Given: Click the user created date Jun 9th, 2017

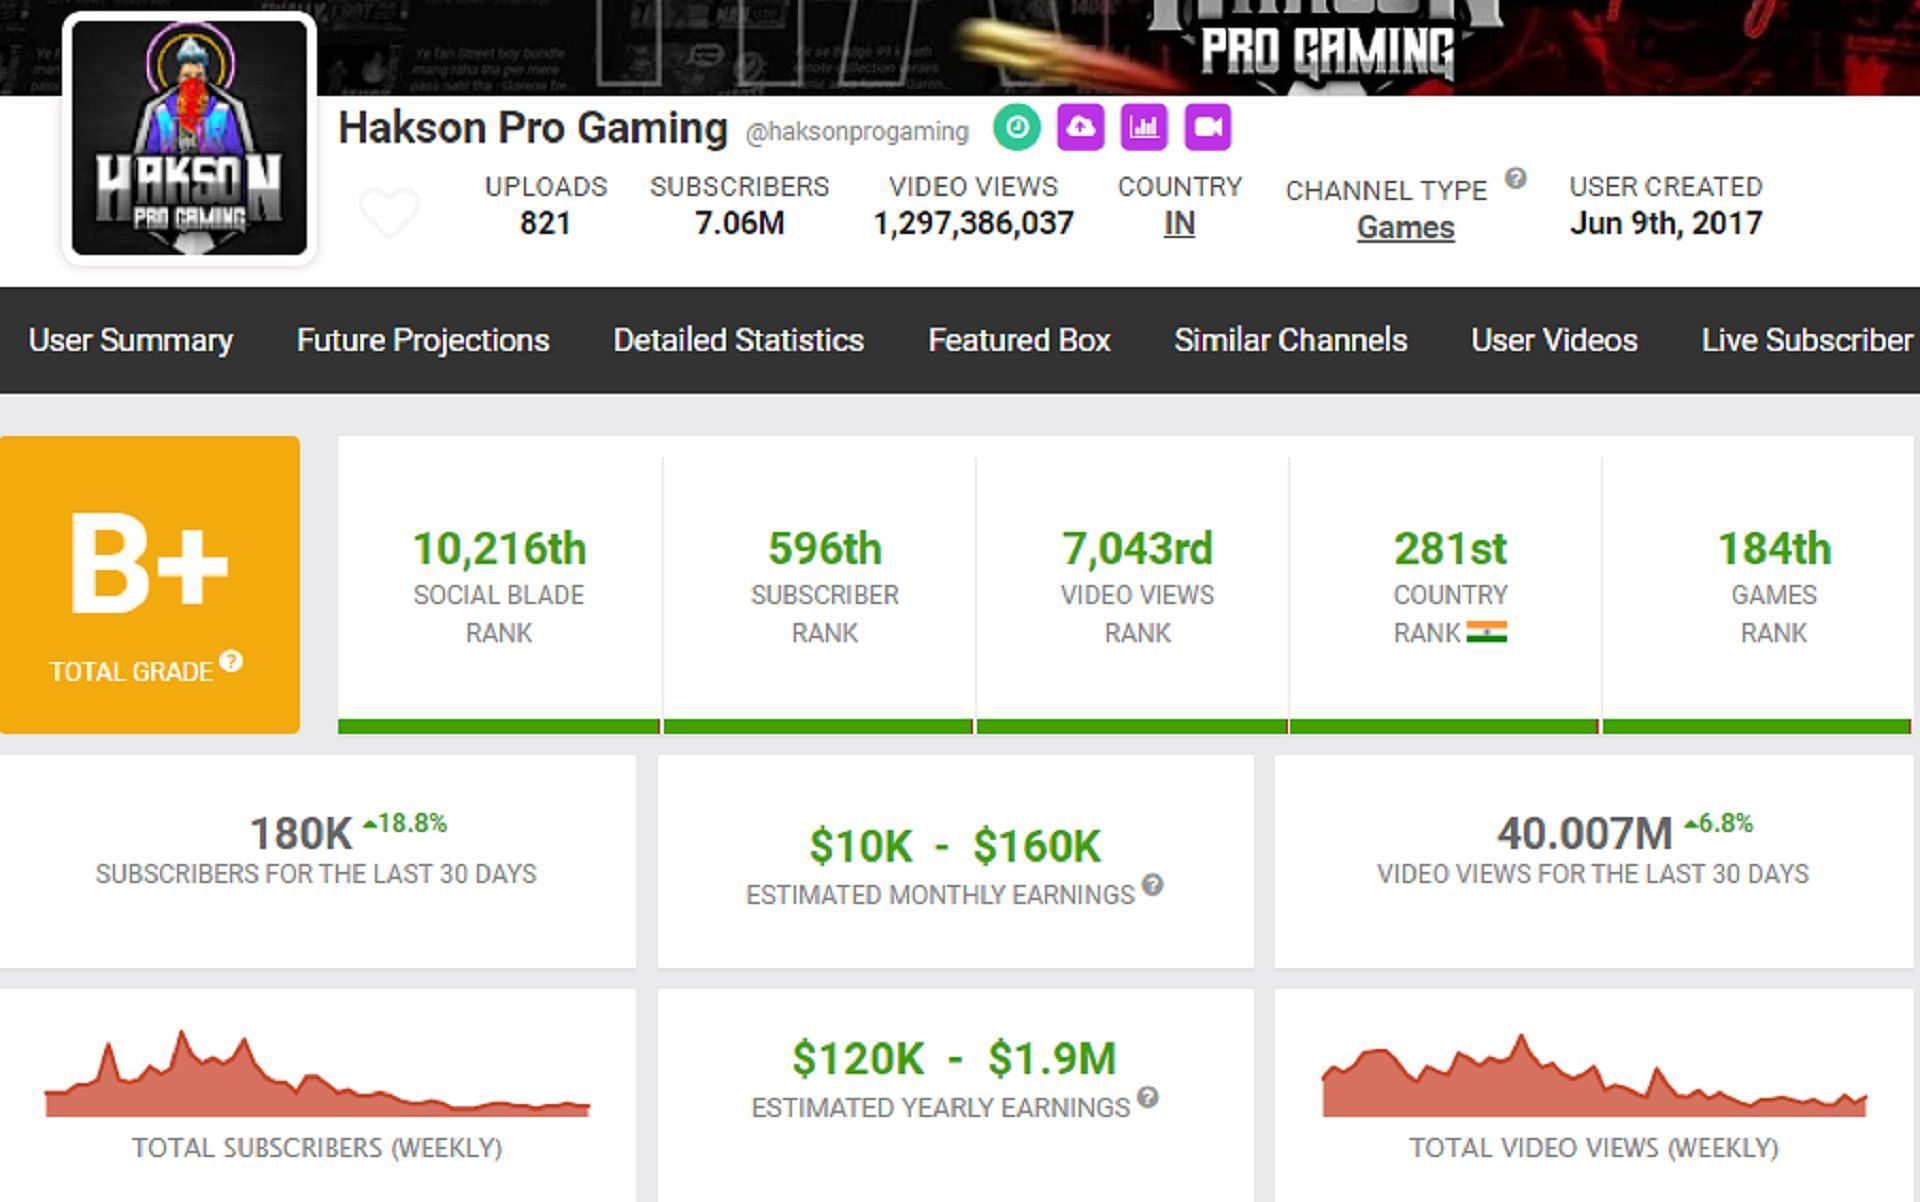Looking at the screenshot, I should [x=1666, y=223].
